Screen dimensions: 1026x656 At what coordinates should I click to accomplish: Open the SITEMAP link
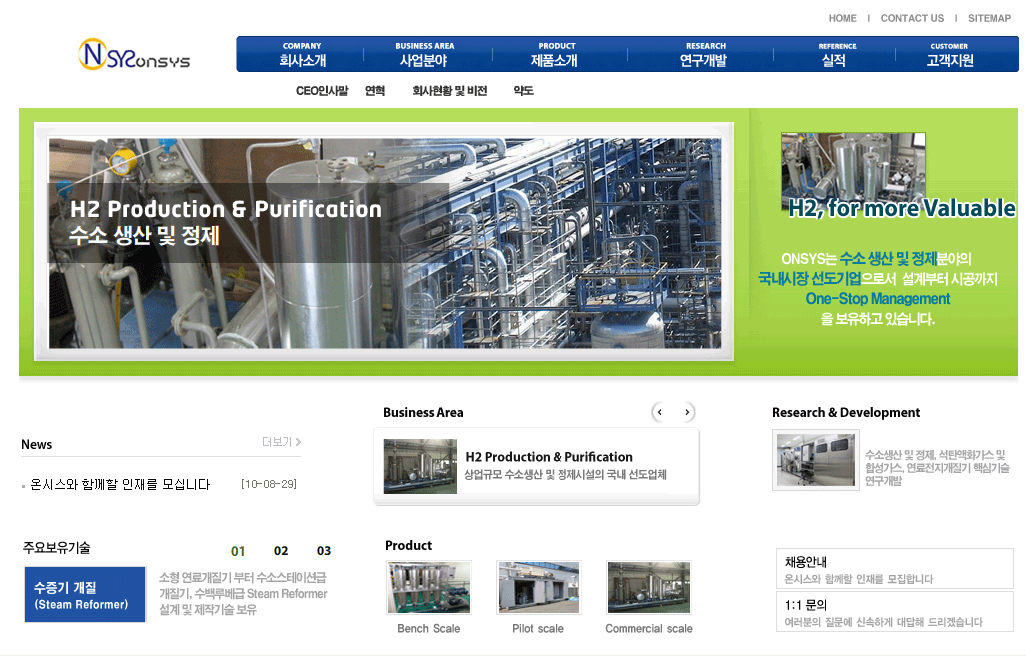tap(989, 18)
